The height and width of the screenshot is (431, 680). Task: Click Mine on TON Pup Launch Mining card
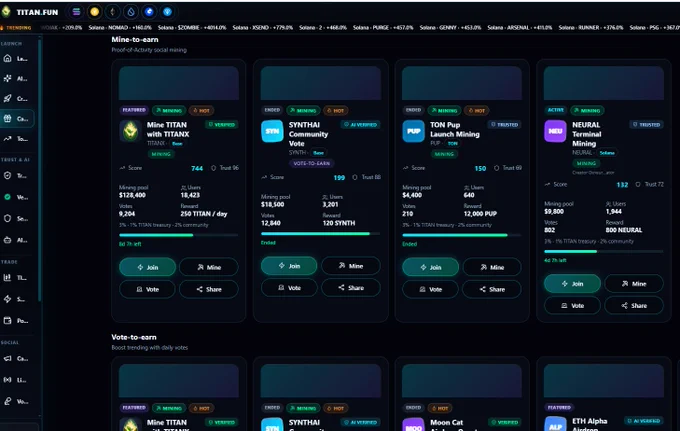tap(492, 267)
